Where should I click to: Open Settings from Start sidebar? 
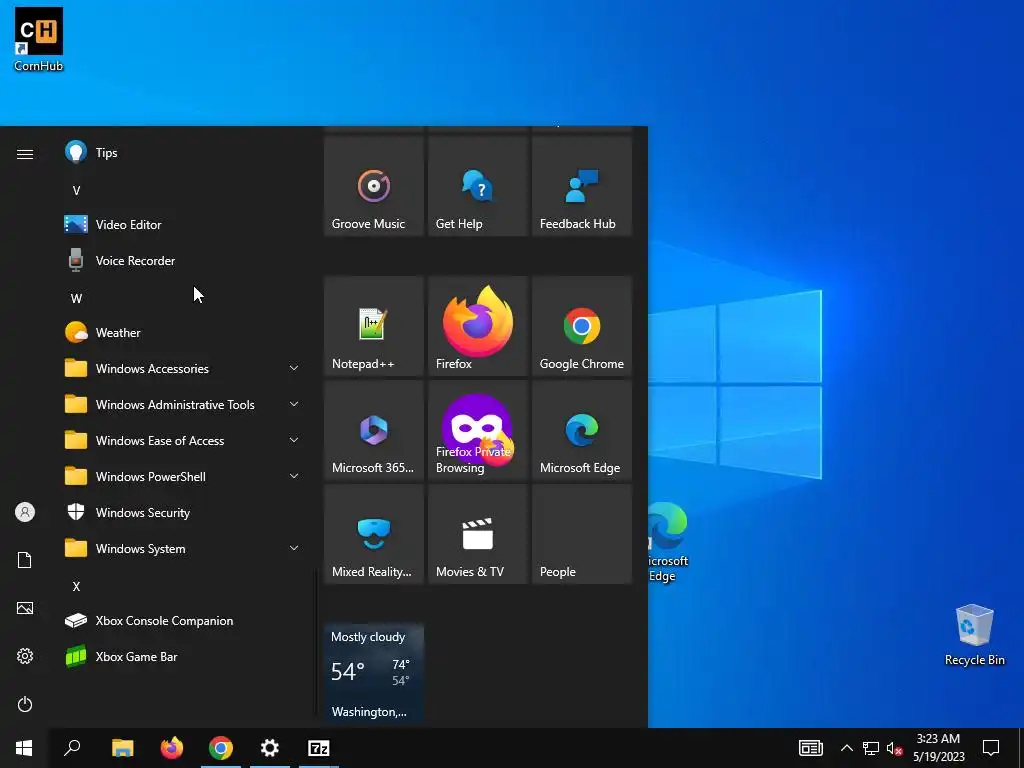25,656
